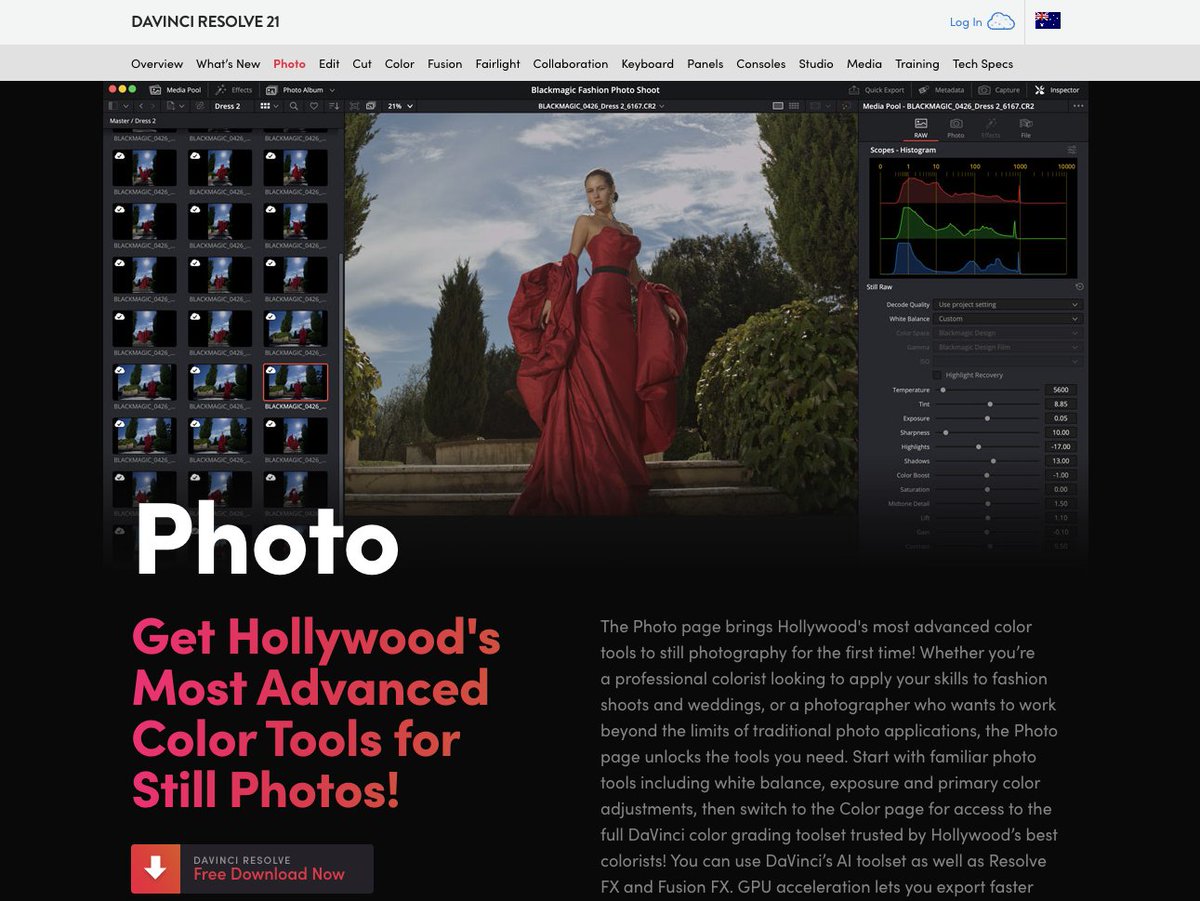The height and width of the screenshot is (901, 1200).
Task: Click the linked clips icon left of Dress 2
Action: point(199,106)
